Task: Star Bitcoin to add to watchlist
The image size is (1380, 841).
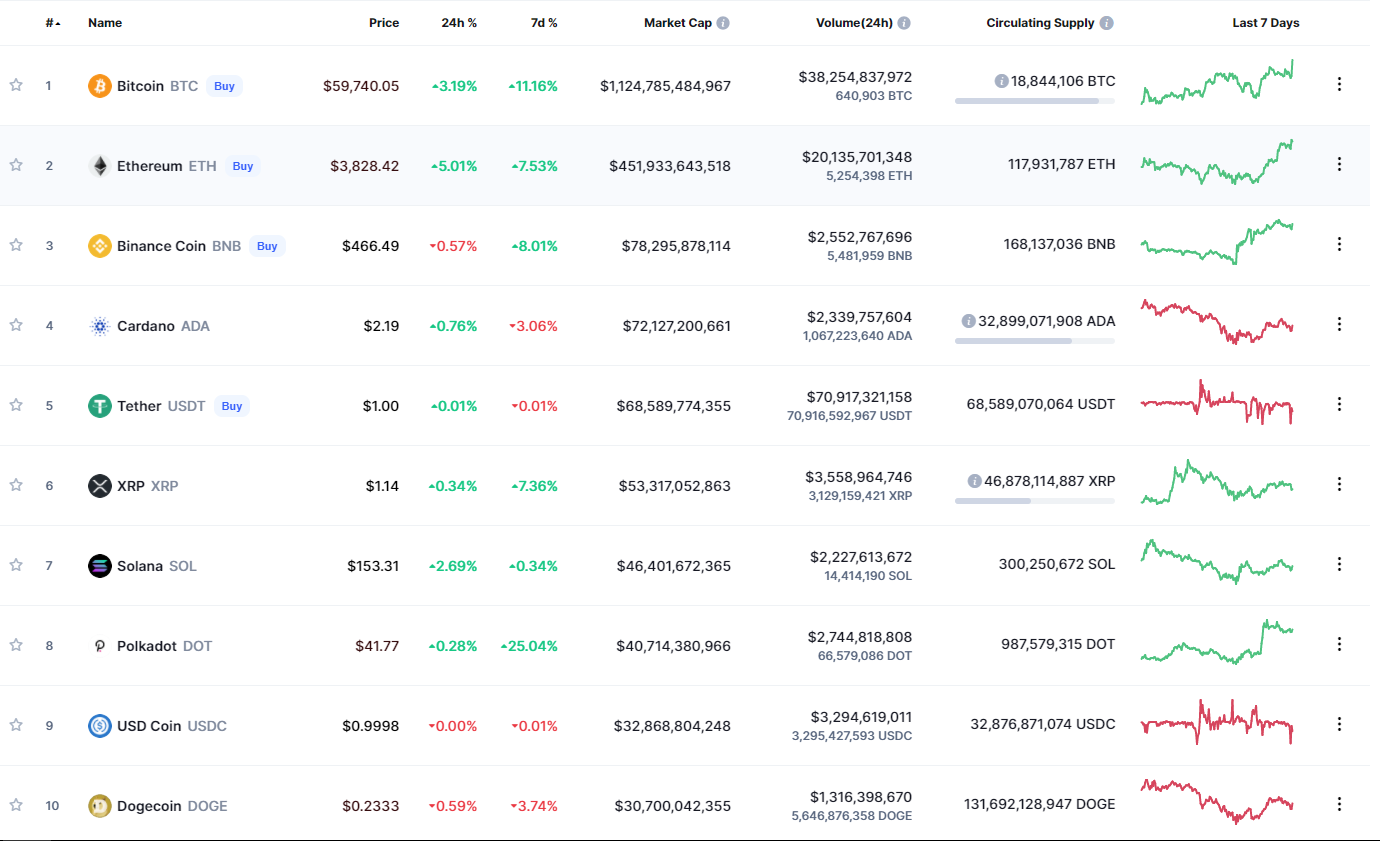Action: pyautogui.click(x=16, y=85)
